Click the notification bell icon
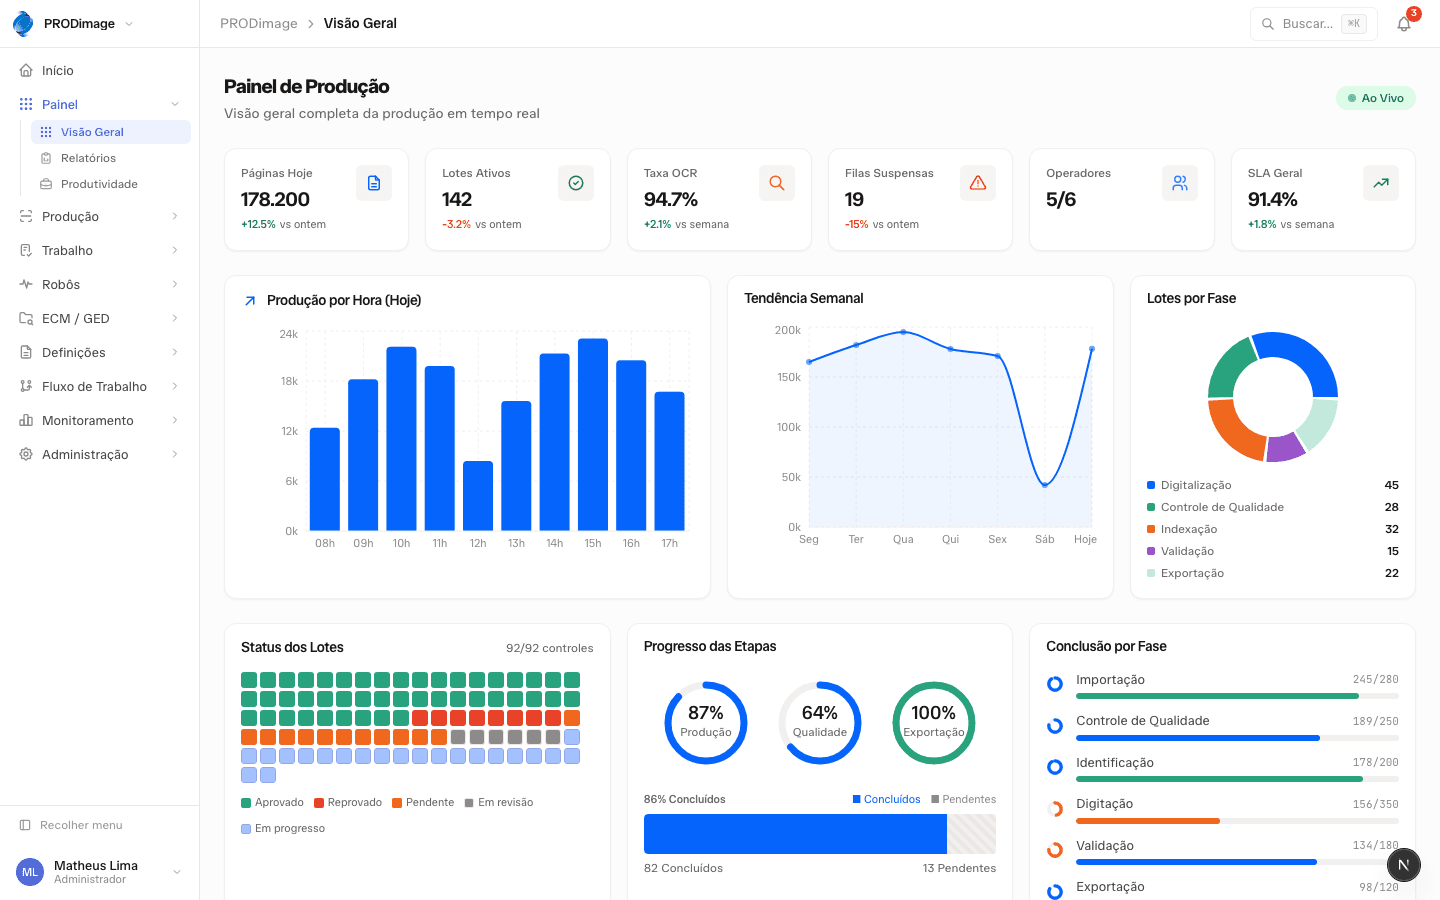The image size is (1440, 900). (x=1404, y=24)
